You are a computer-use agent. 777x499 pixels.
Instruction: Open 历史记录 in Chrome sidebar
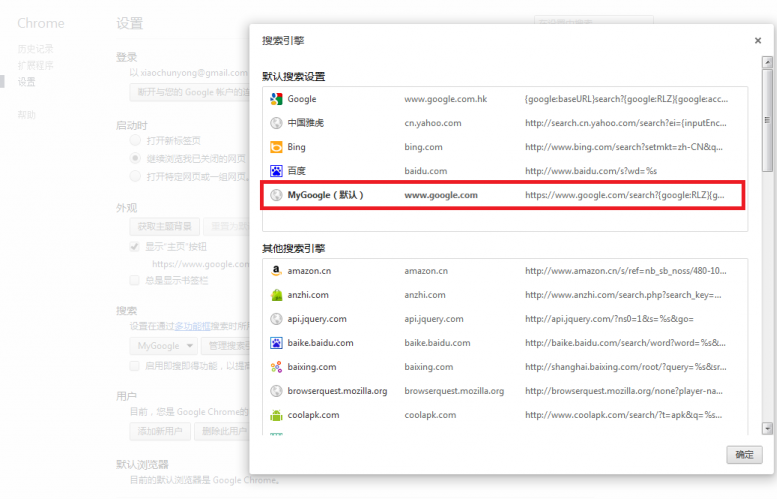tap(35, 49)
